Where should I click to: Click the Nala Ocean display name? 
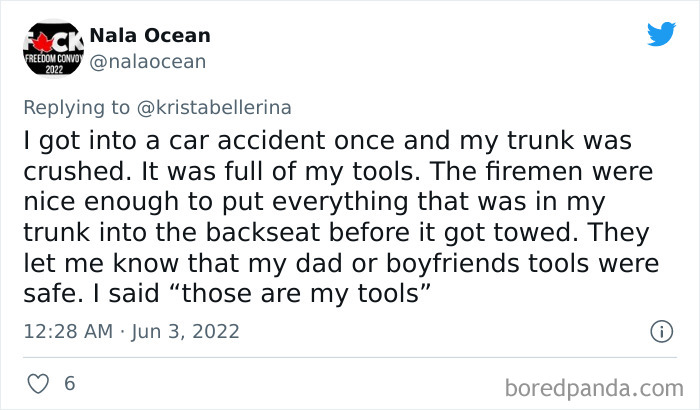coord(150,36)
